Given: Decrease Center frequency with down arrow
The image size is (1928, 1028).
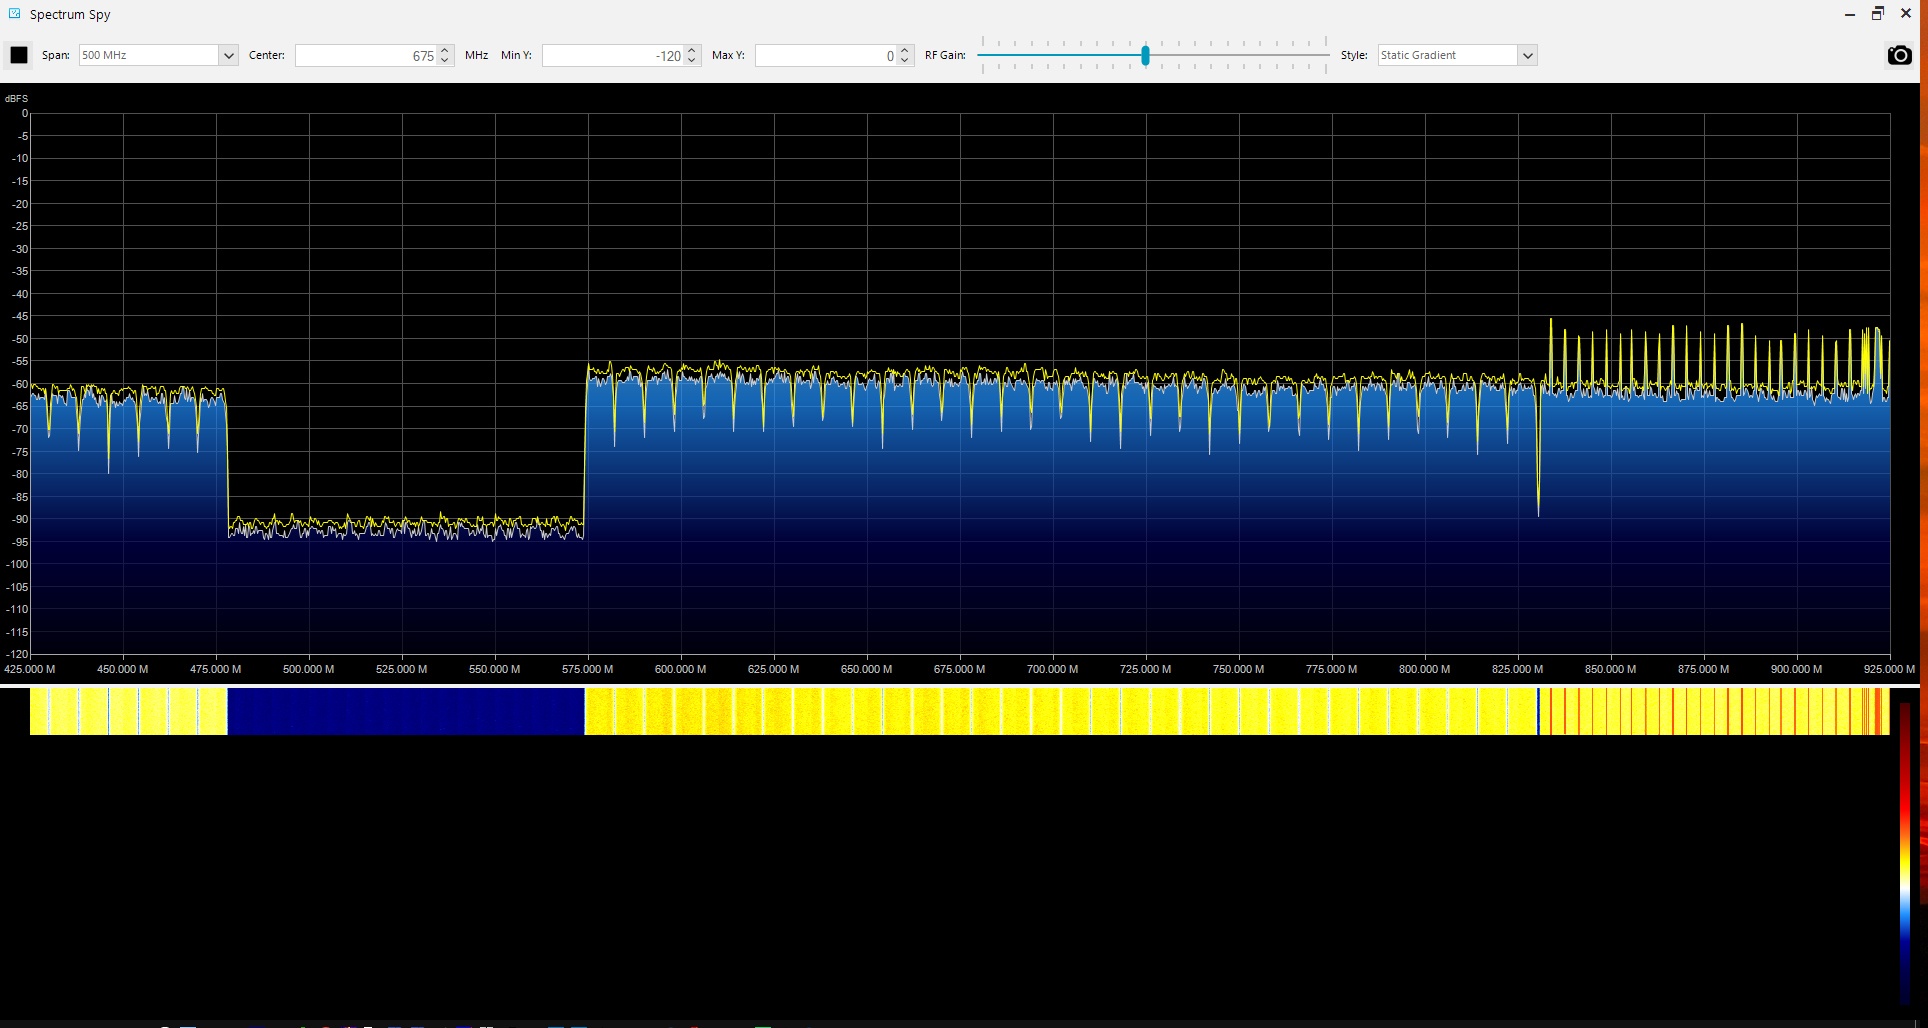Looking at the screenshot, I should 445,60.
